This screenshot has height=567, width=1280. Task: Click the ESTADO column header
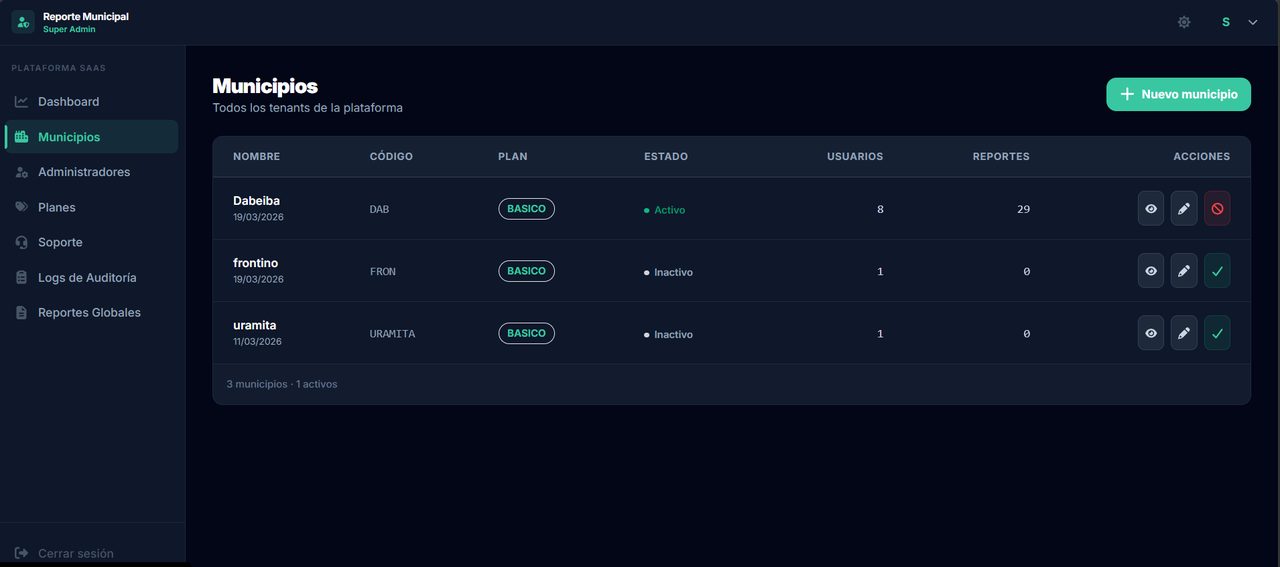[x=666, y=157]
